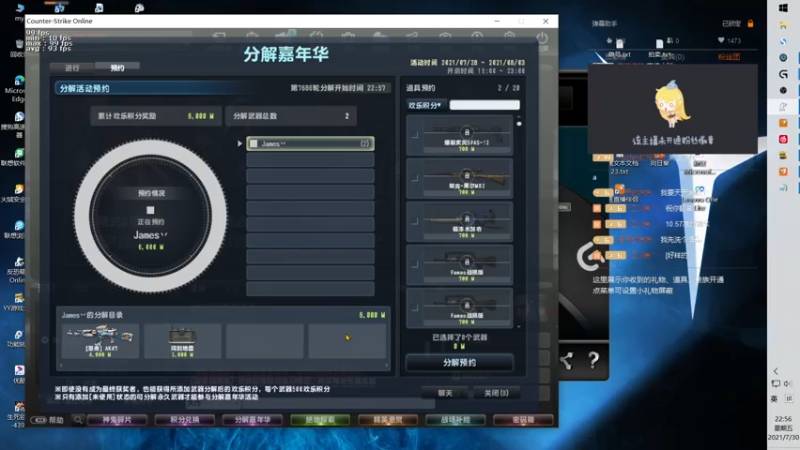Click the item list scrollbar thumb
Screen dimensions: 800x450
[x=519, y=123]
